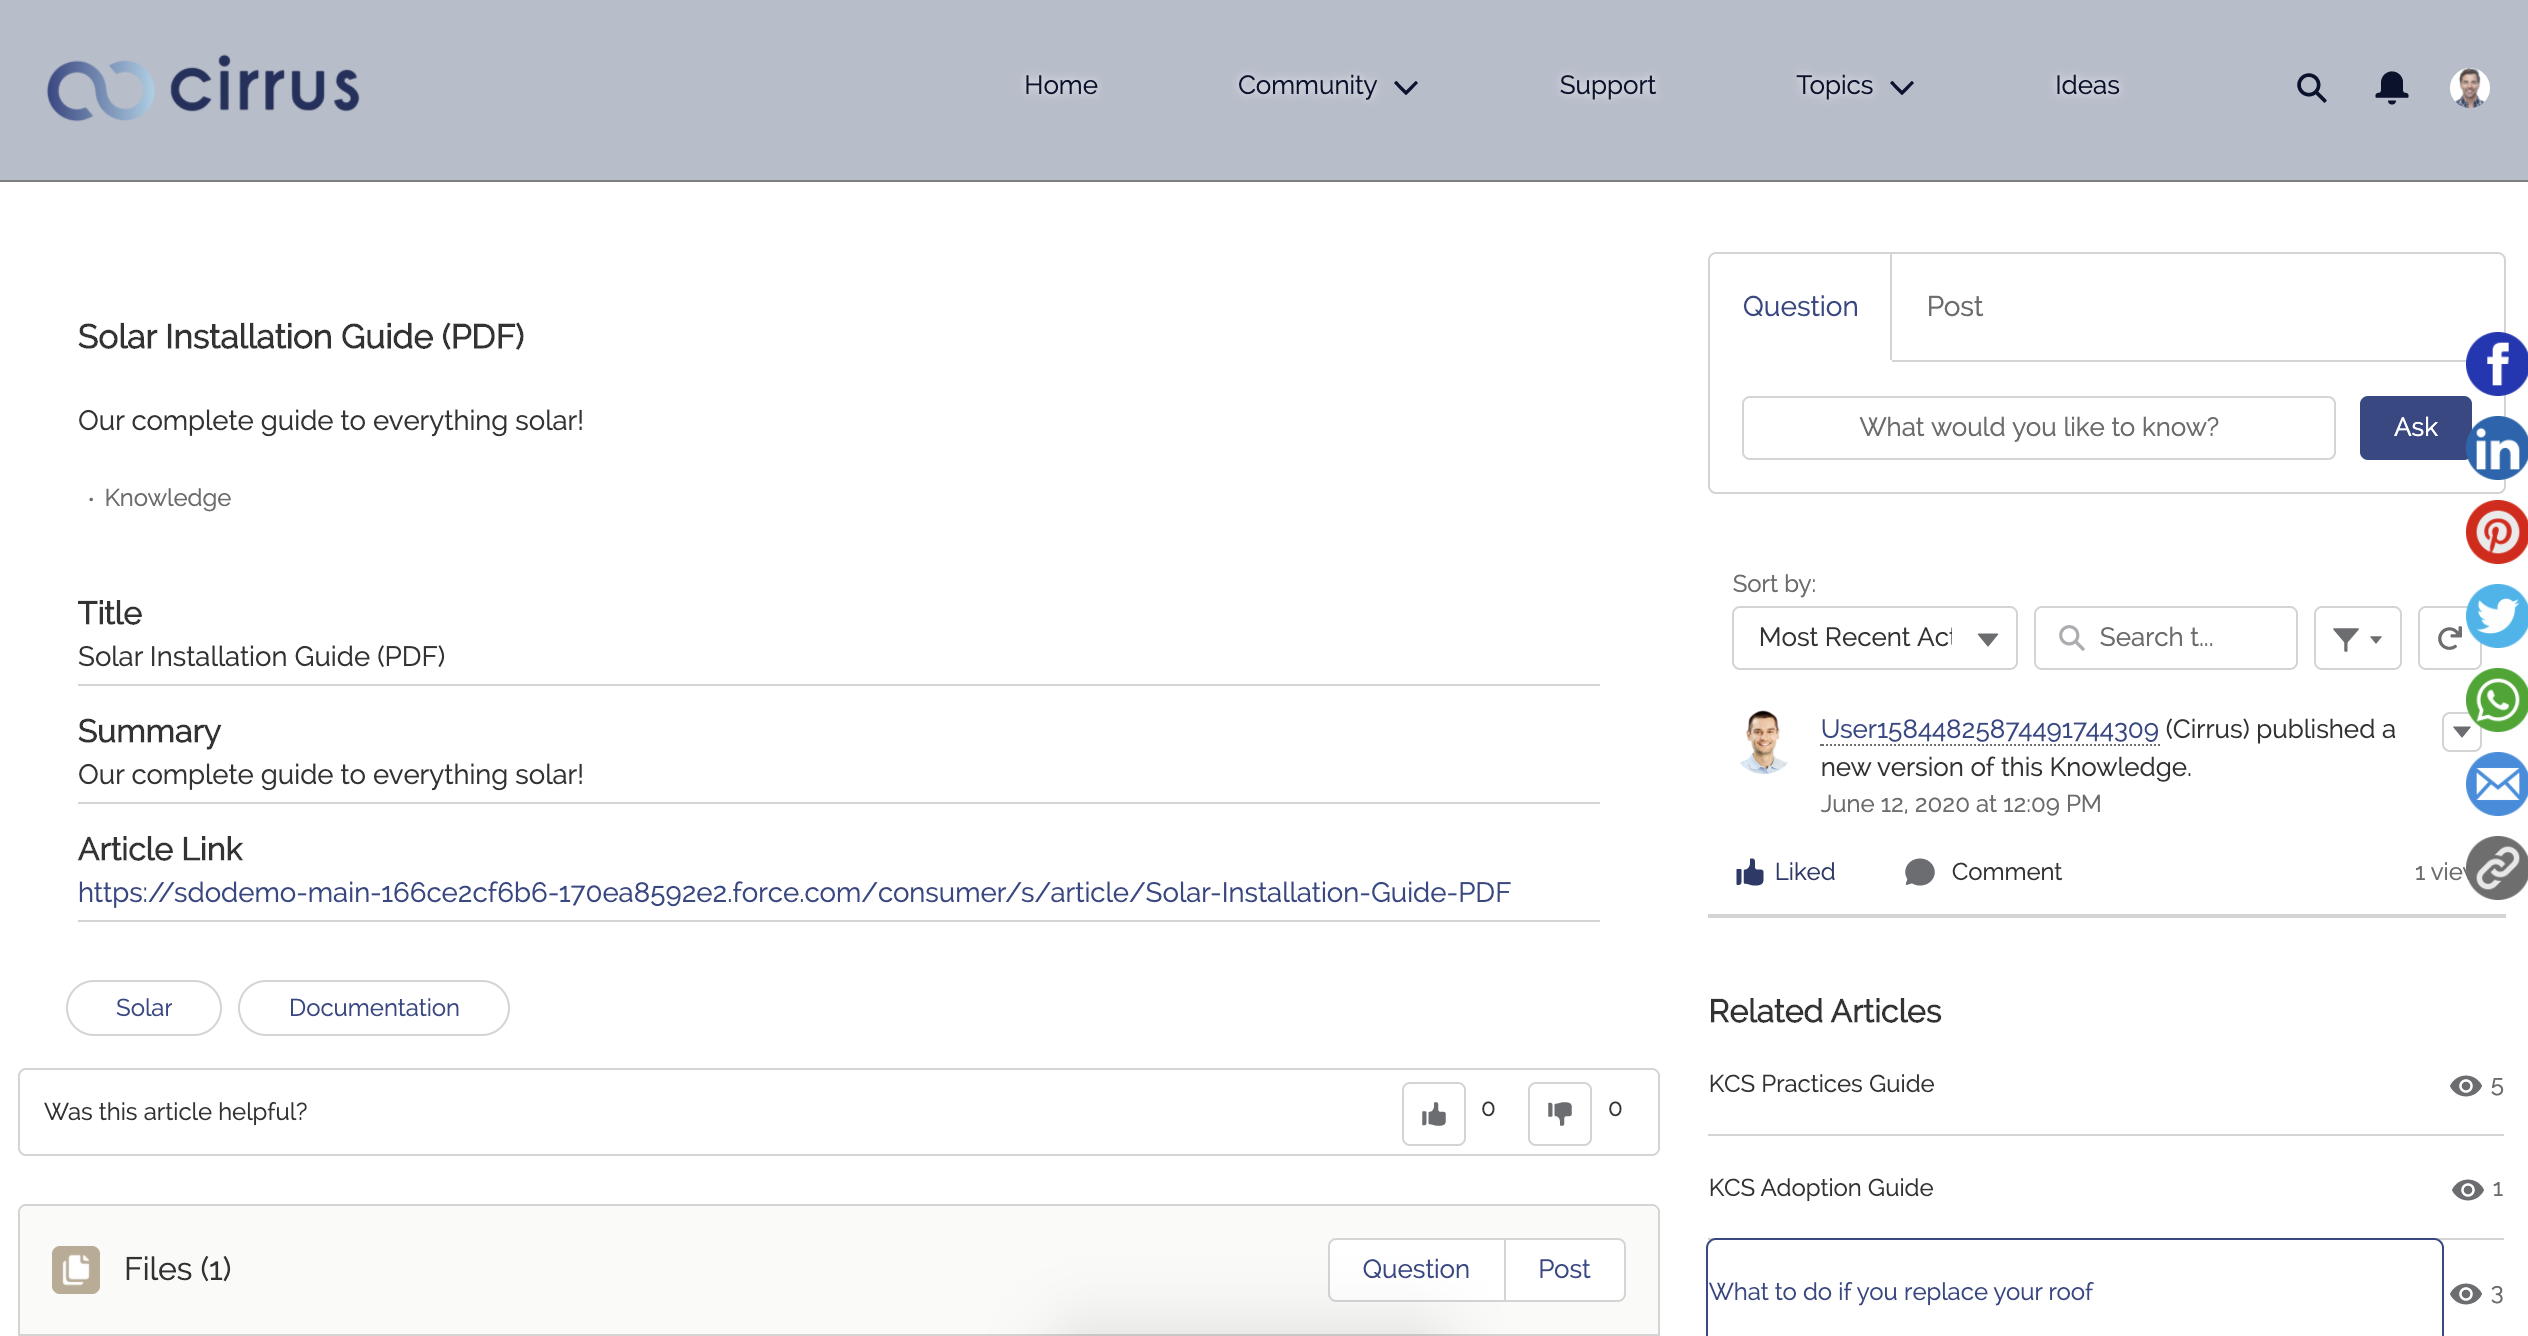
Task: Email this article
Action: click(x=2497, y=784)
